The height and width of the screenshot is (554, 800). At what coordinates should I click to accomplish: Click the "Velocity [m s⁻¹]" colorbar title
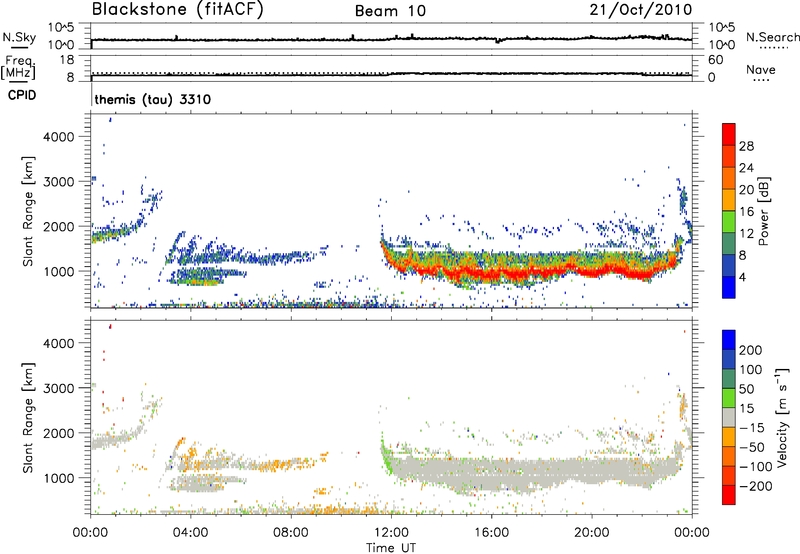[782, 417]
